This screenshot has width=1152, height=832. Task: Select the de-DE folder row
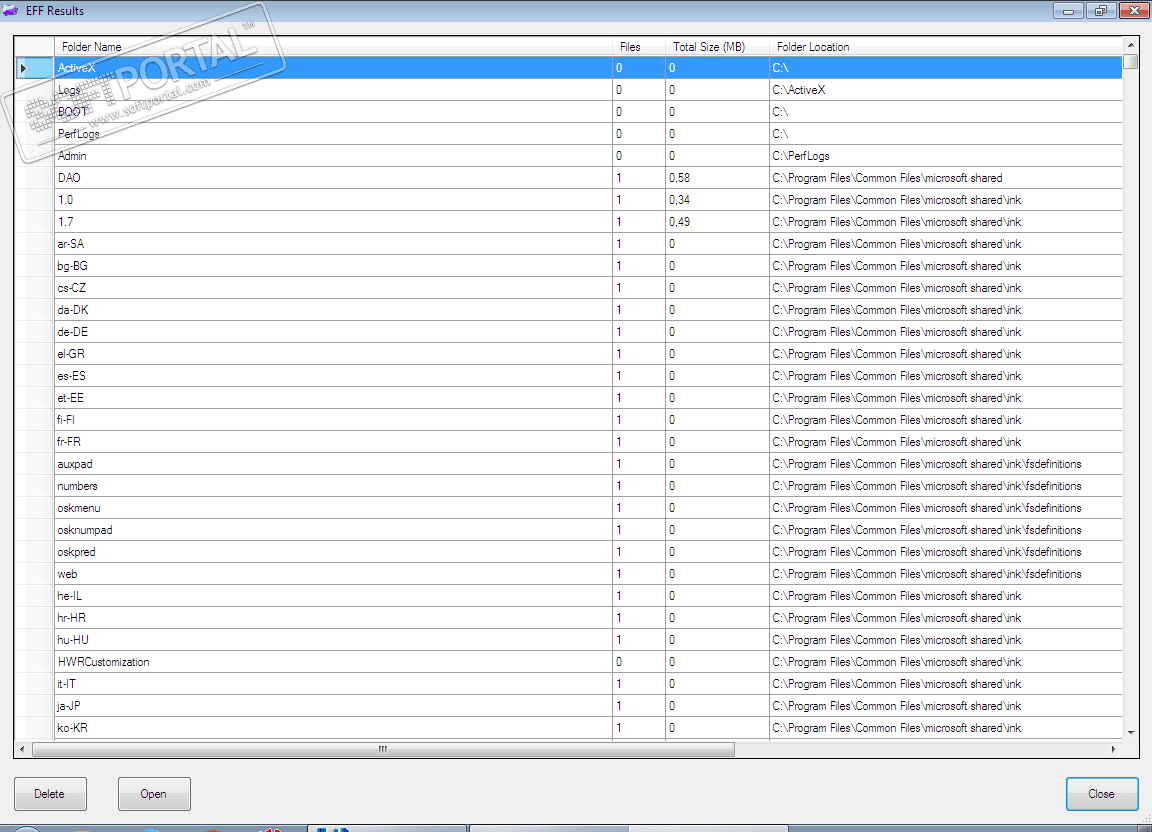point(569,332)
